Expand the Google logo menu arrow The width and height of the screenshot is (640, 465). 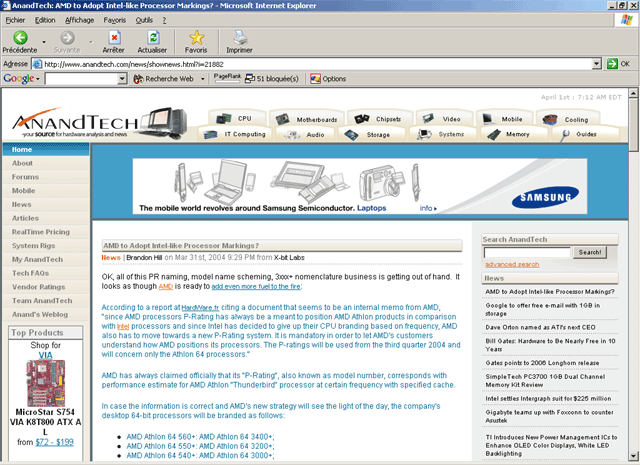[38, 79]
